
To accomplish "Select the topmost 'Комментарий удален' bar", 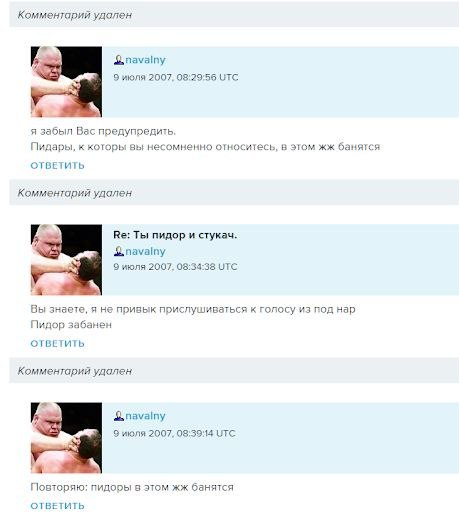I will point(234,15).
